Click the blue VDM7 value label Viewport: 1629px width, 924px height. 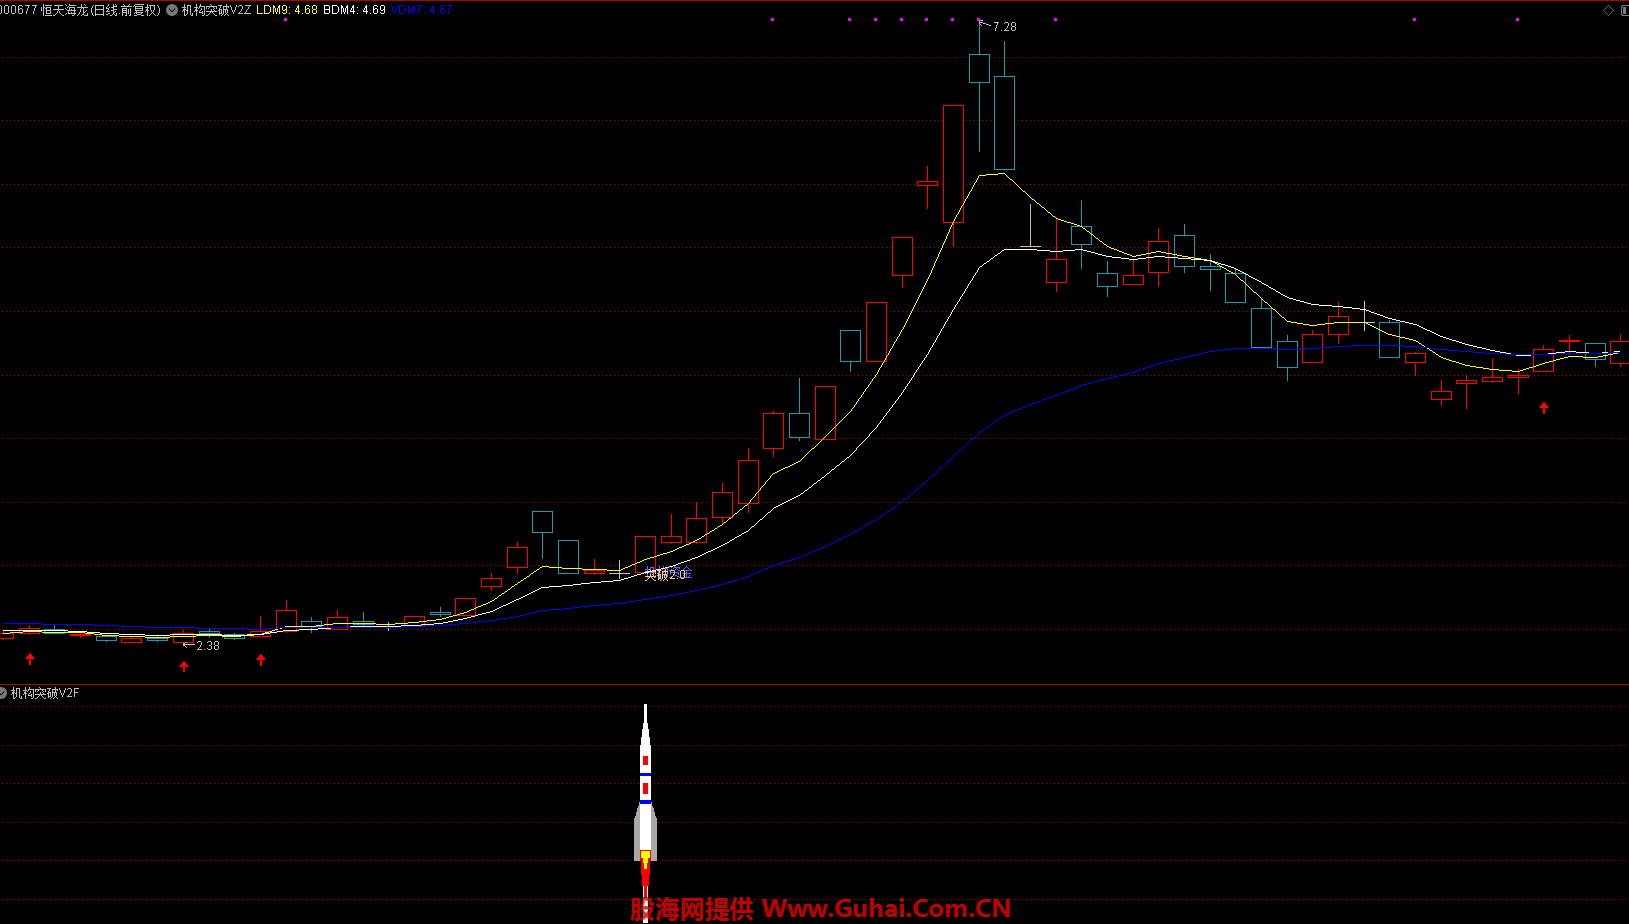click(x=421, y=10)
